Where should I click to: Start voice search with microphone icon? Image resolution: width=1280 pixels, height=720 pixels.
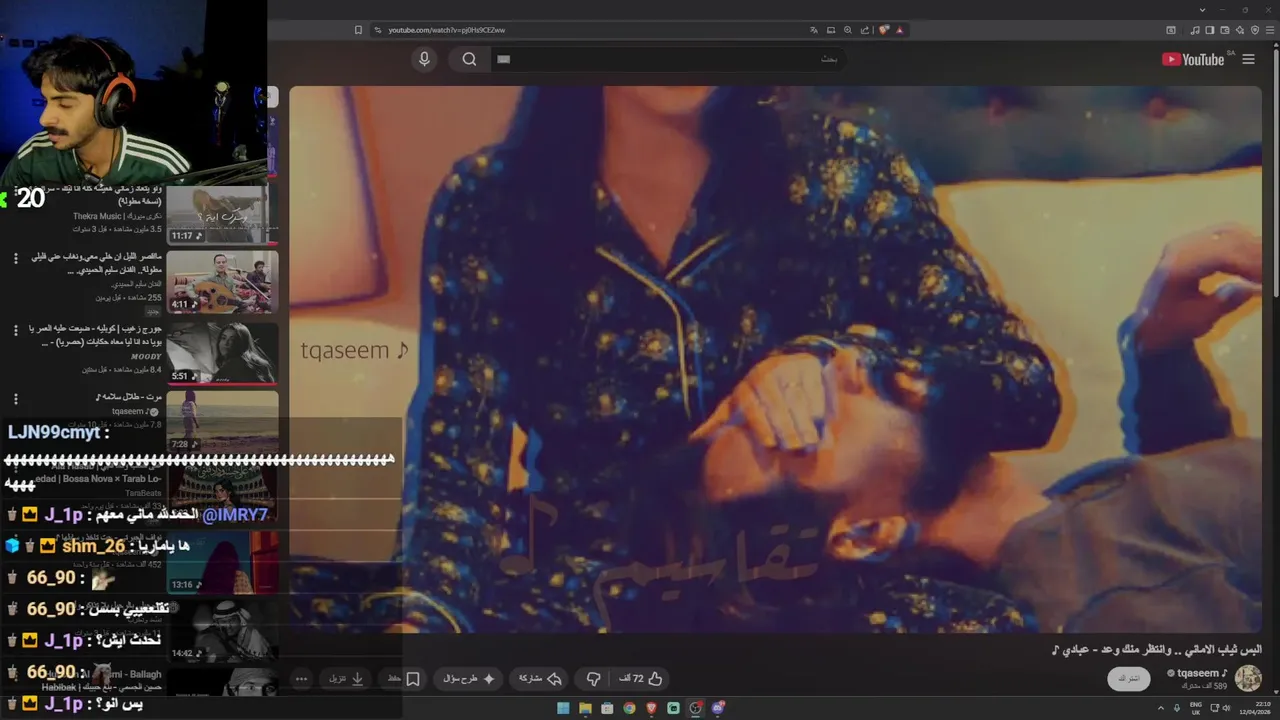(x=424, y=59)
